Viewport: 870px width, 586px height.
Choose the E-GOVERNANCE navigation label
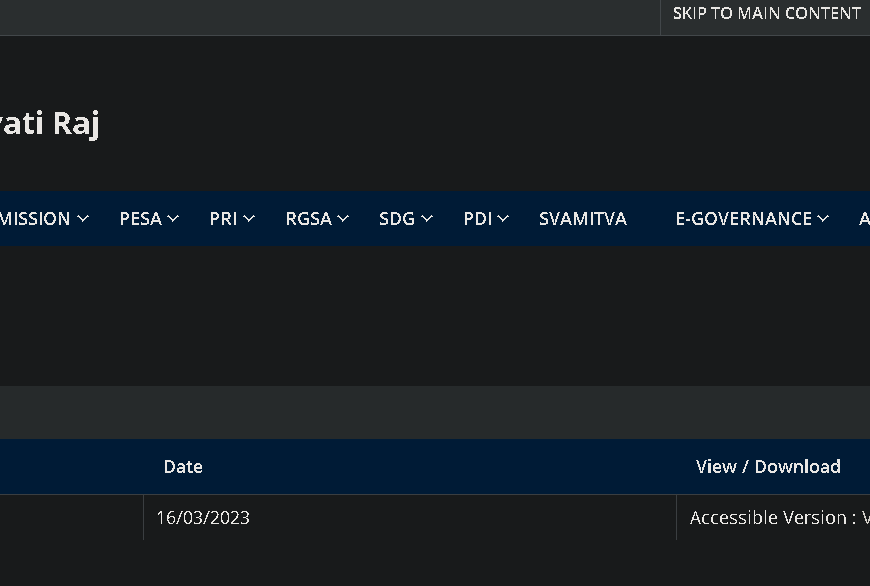pyautogui.click(x=743, y=219)
